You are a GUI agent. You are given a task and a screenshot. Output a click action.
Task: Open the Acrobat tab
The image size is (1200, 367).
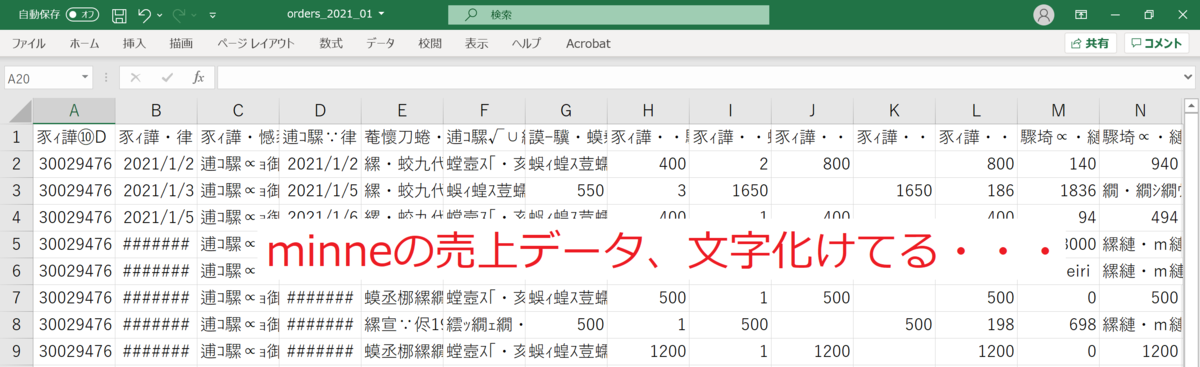[588, 44]
